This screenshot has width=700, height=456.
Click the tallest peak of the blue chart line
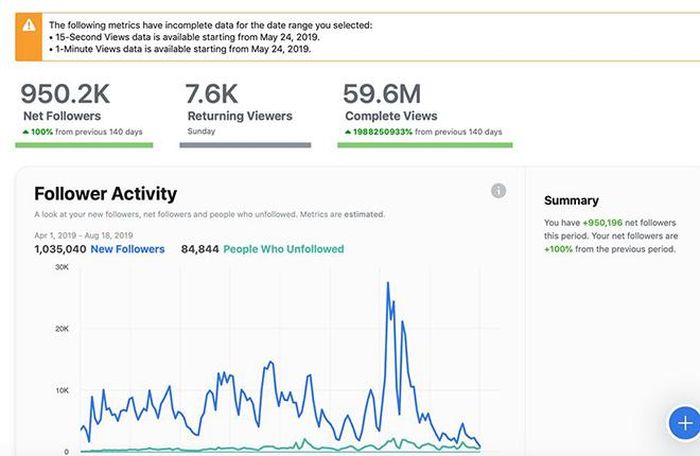click(388, 283)
